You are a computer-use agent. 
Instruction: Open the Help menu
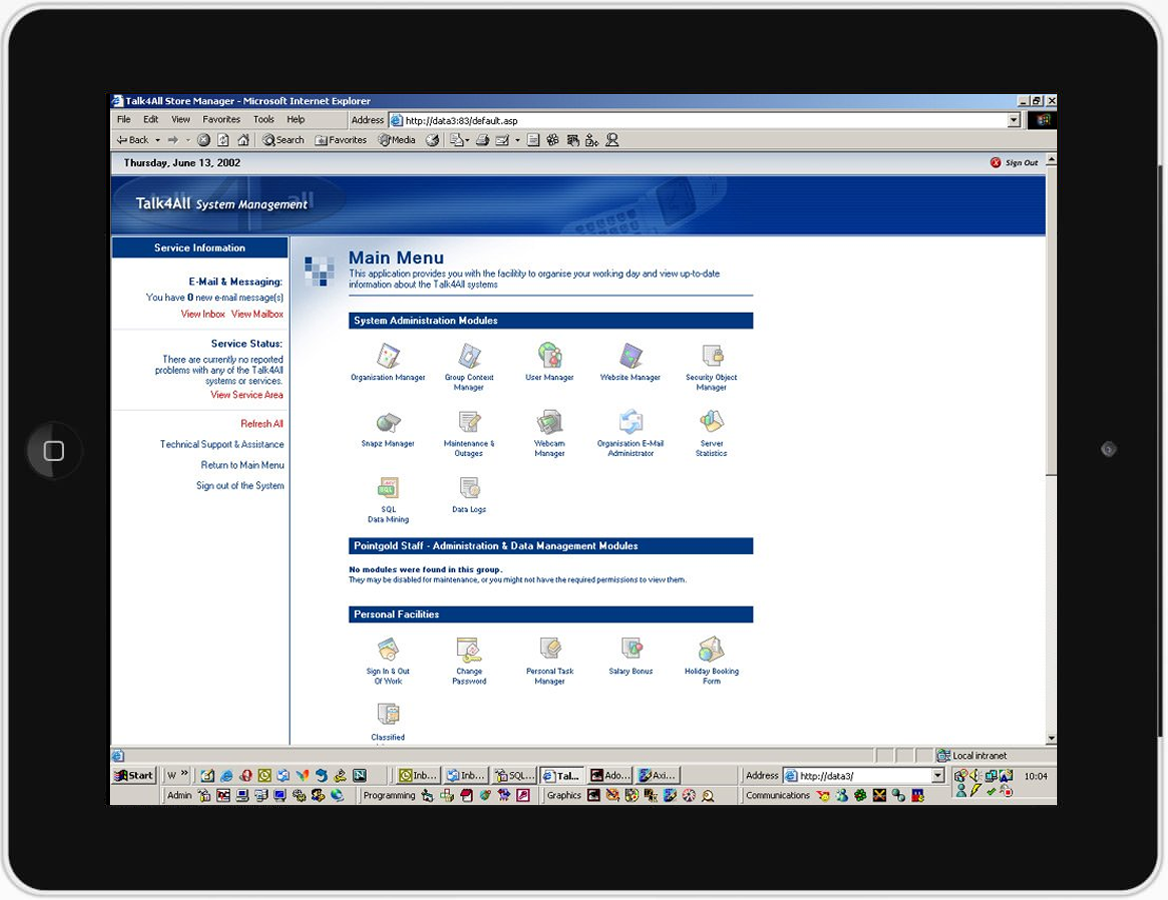pos(296,119)
